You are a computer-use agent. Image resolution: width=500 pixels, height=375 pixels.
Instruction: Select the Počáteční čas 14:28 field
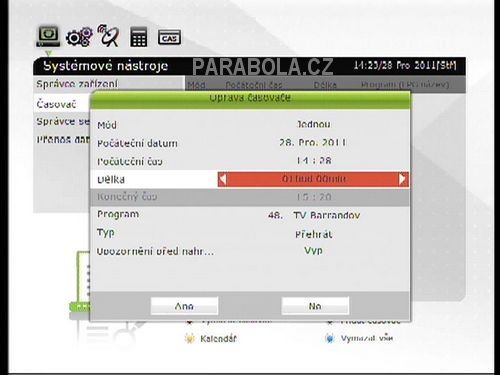coord(250,161)
